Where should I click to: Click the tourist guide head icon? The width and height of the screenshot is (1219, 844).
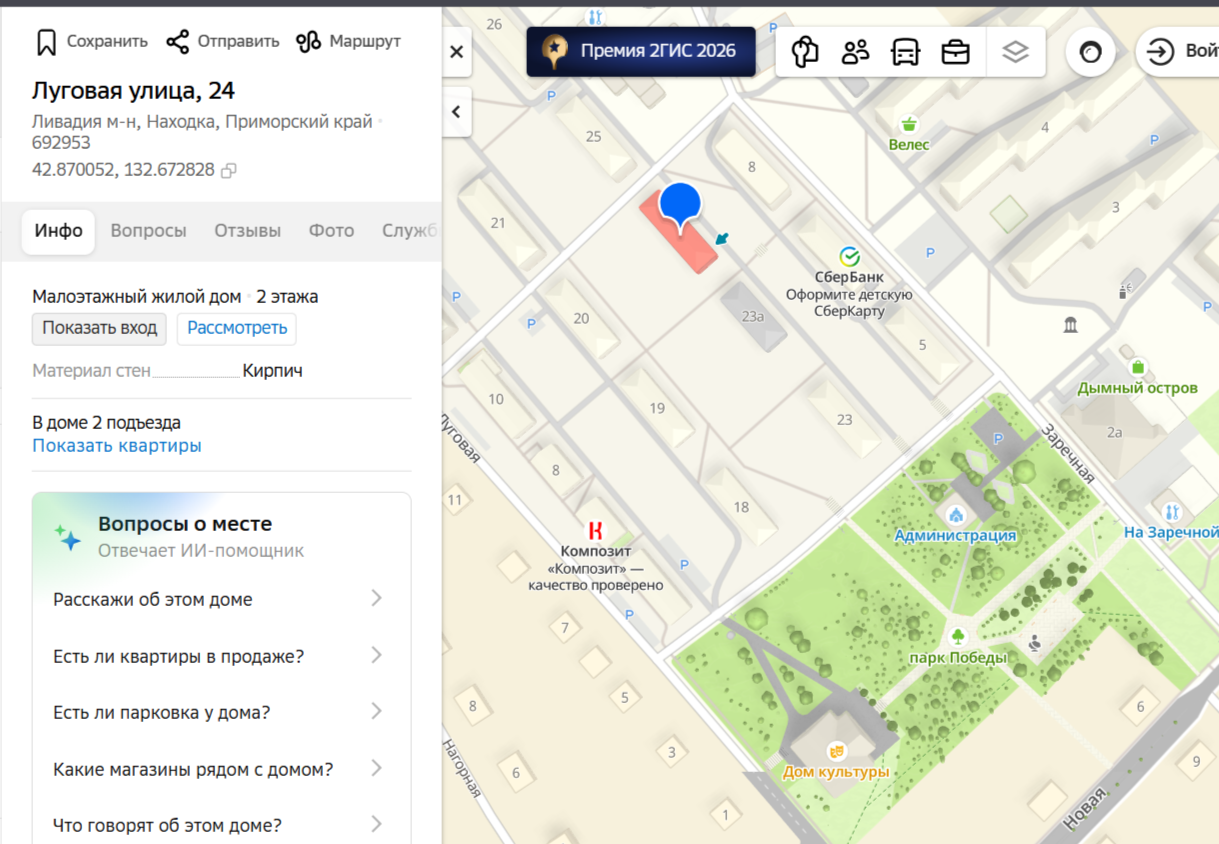click(805, 51)
